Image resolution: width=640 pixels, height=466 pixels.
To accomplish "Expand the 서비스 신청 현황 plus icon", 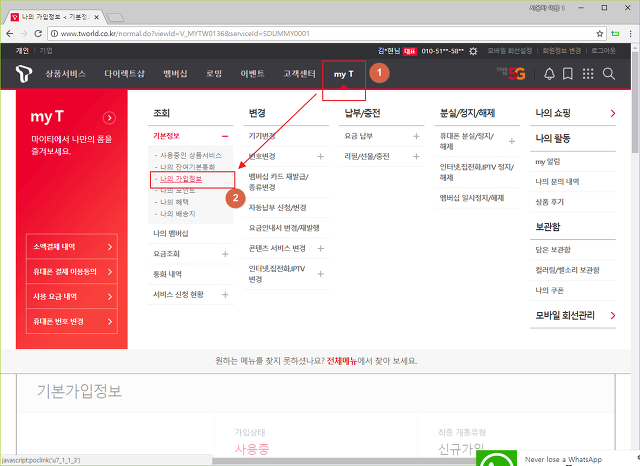I will pos(225,295).
